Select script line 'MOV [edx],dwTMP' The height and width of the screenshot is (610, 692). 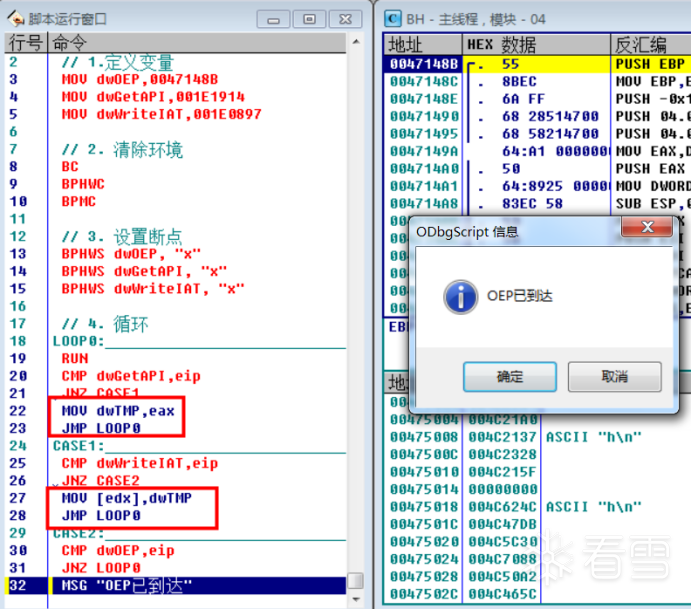point(127,498)
